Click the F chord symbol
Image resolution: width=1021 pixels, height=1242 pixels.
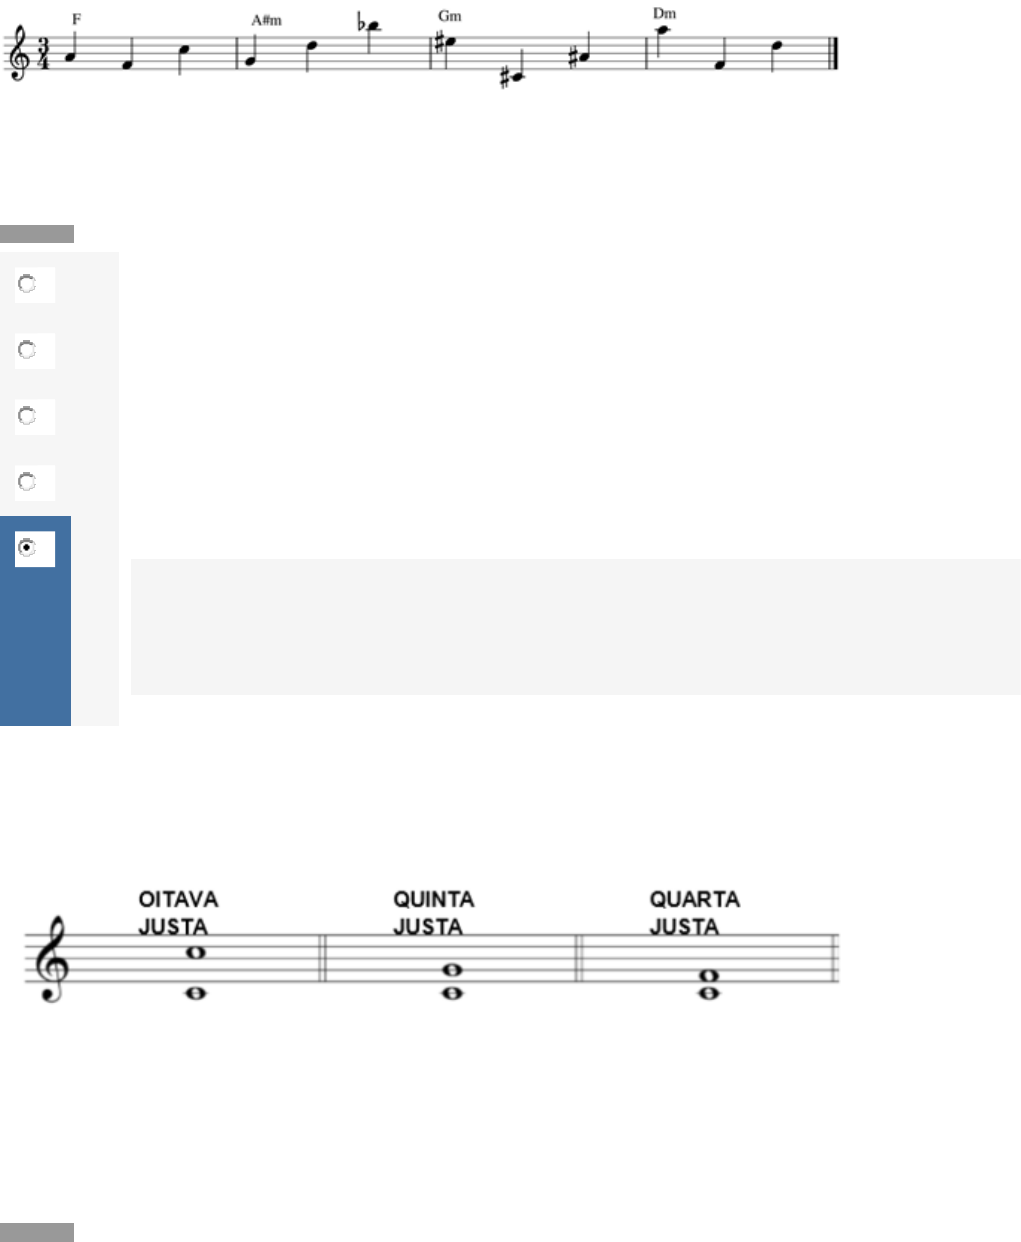tap(77, 19)
